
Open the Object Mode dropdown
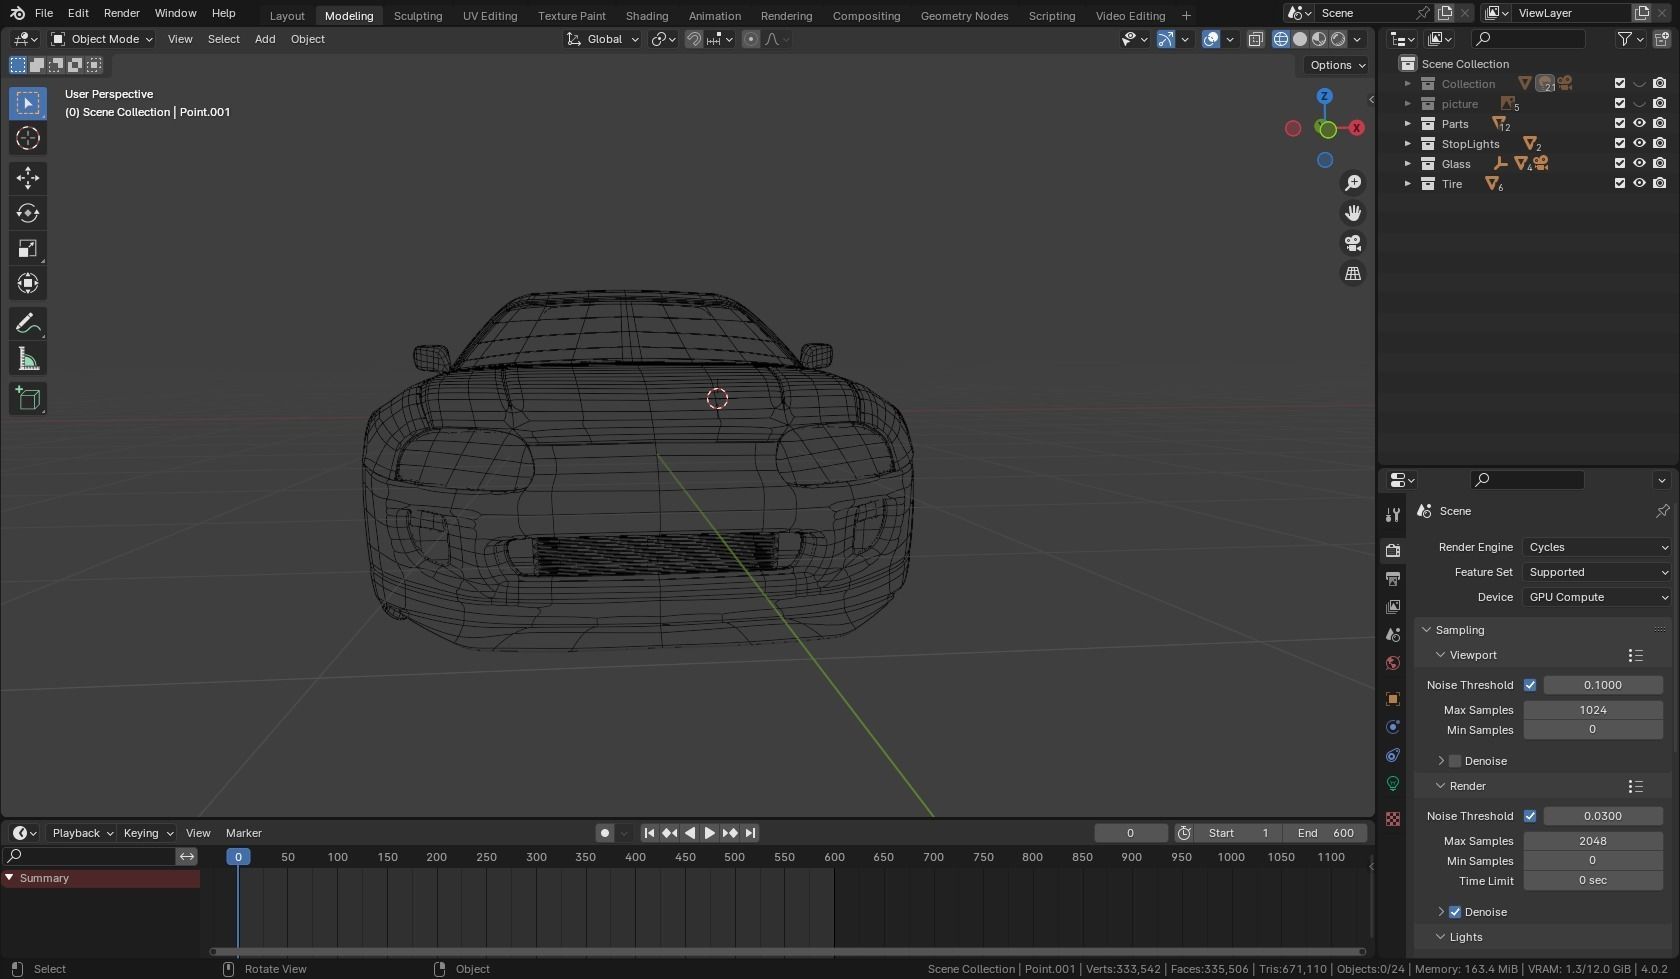pyautogui.click(x=102, y=39)
